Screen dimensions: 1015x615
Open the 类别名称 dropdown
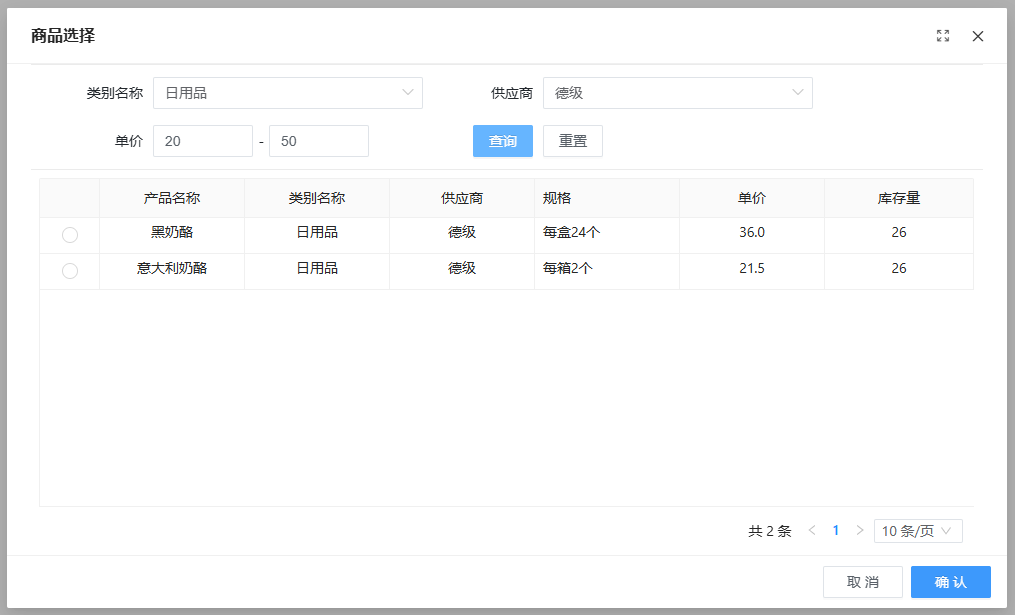click(x=288, y=93)
